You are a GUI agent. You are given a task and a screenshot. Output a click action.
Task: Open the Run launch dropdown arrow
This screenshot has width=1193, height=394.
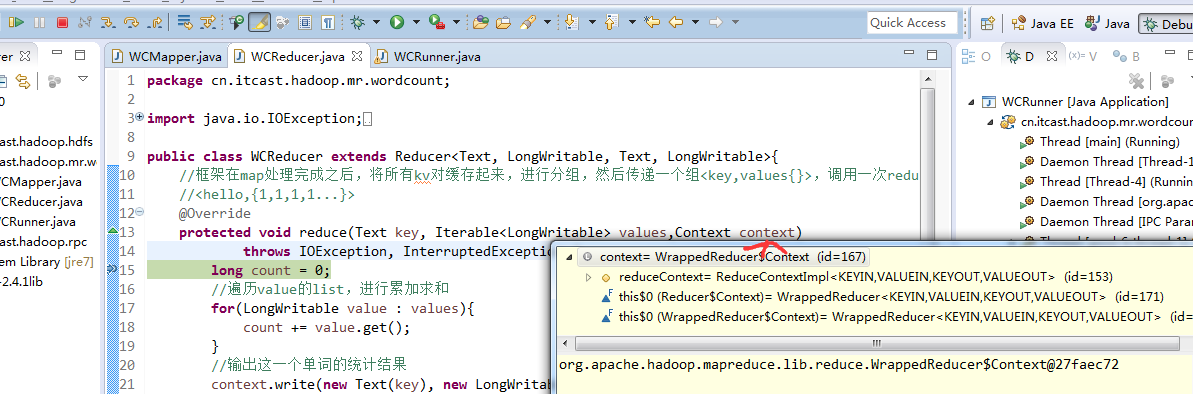point(415,23)
